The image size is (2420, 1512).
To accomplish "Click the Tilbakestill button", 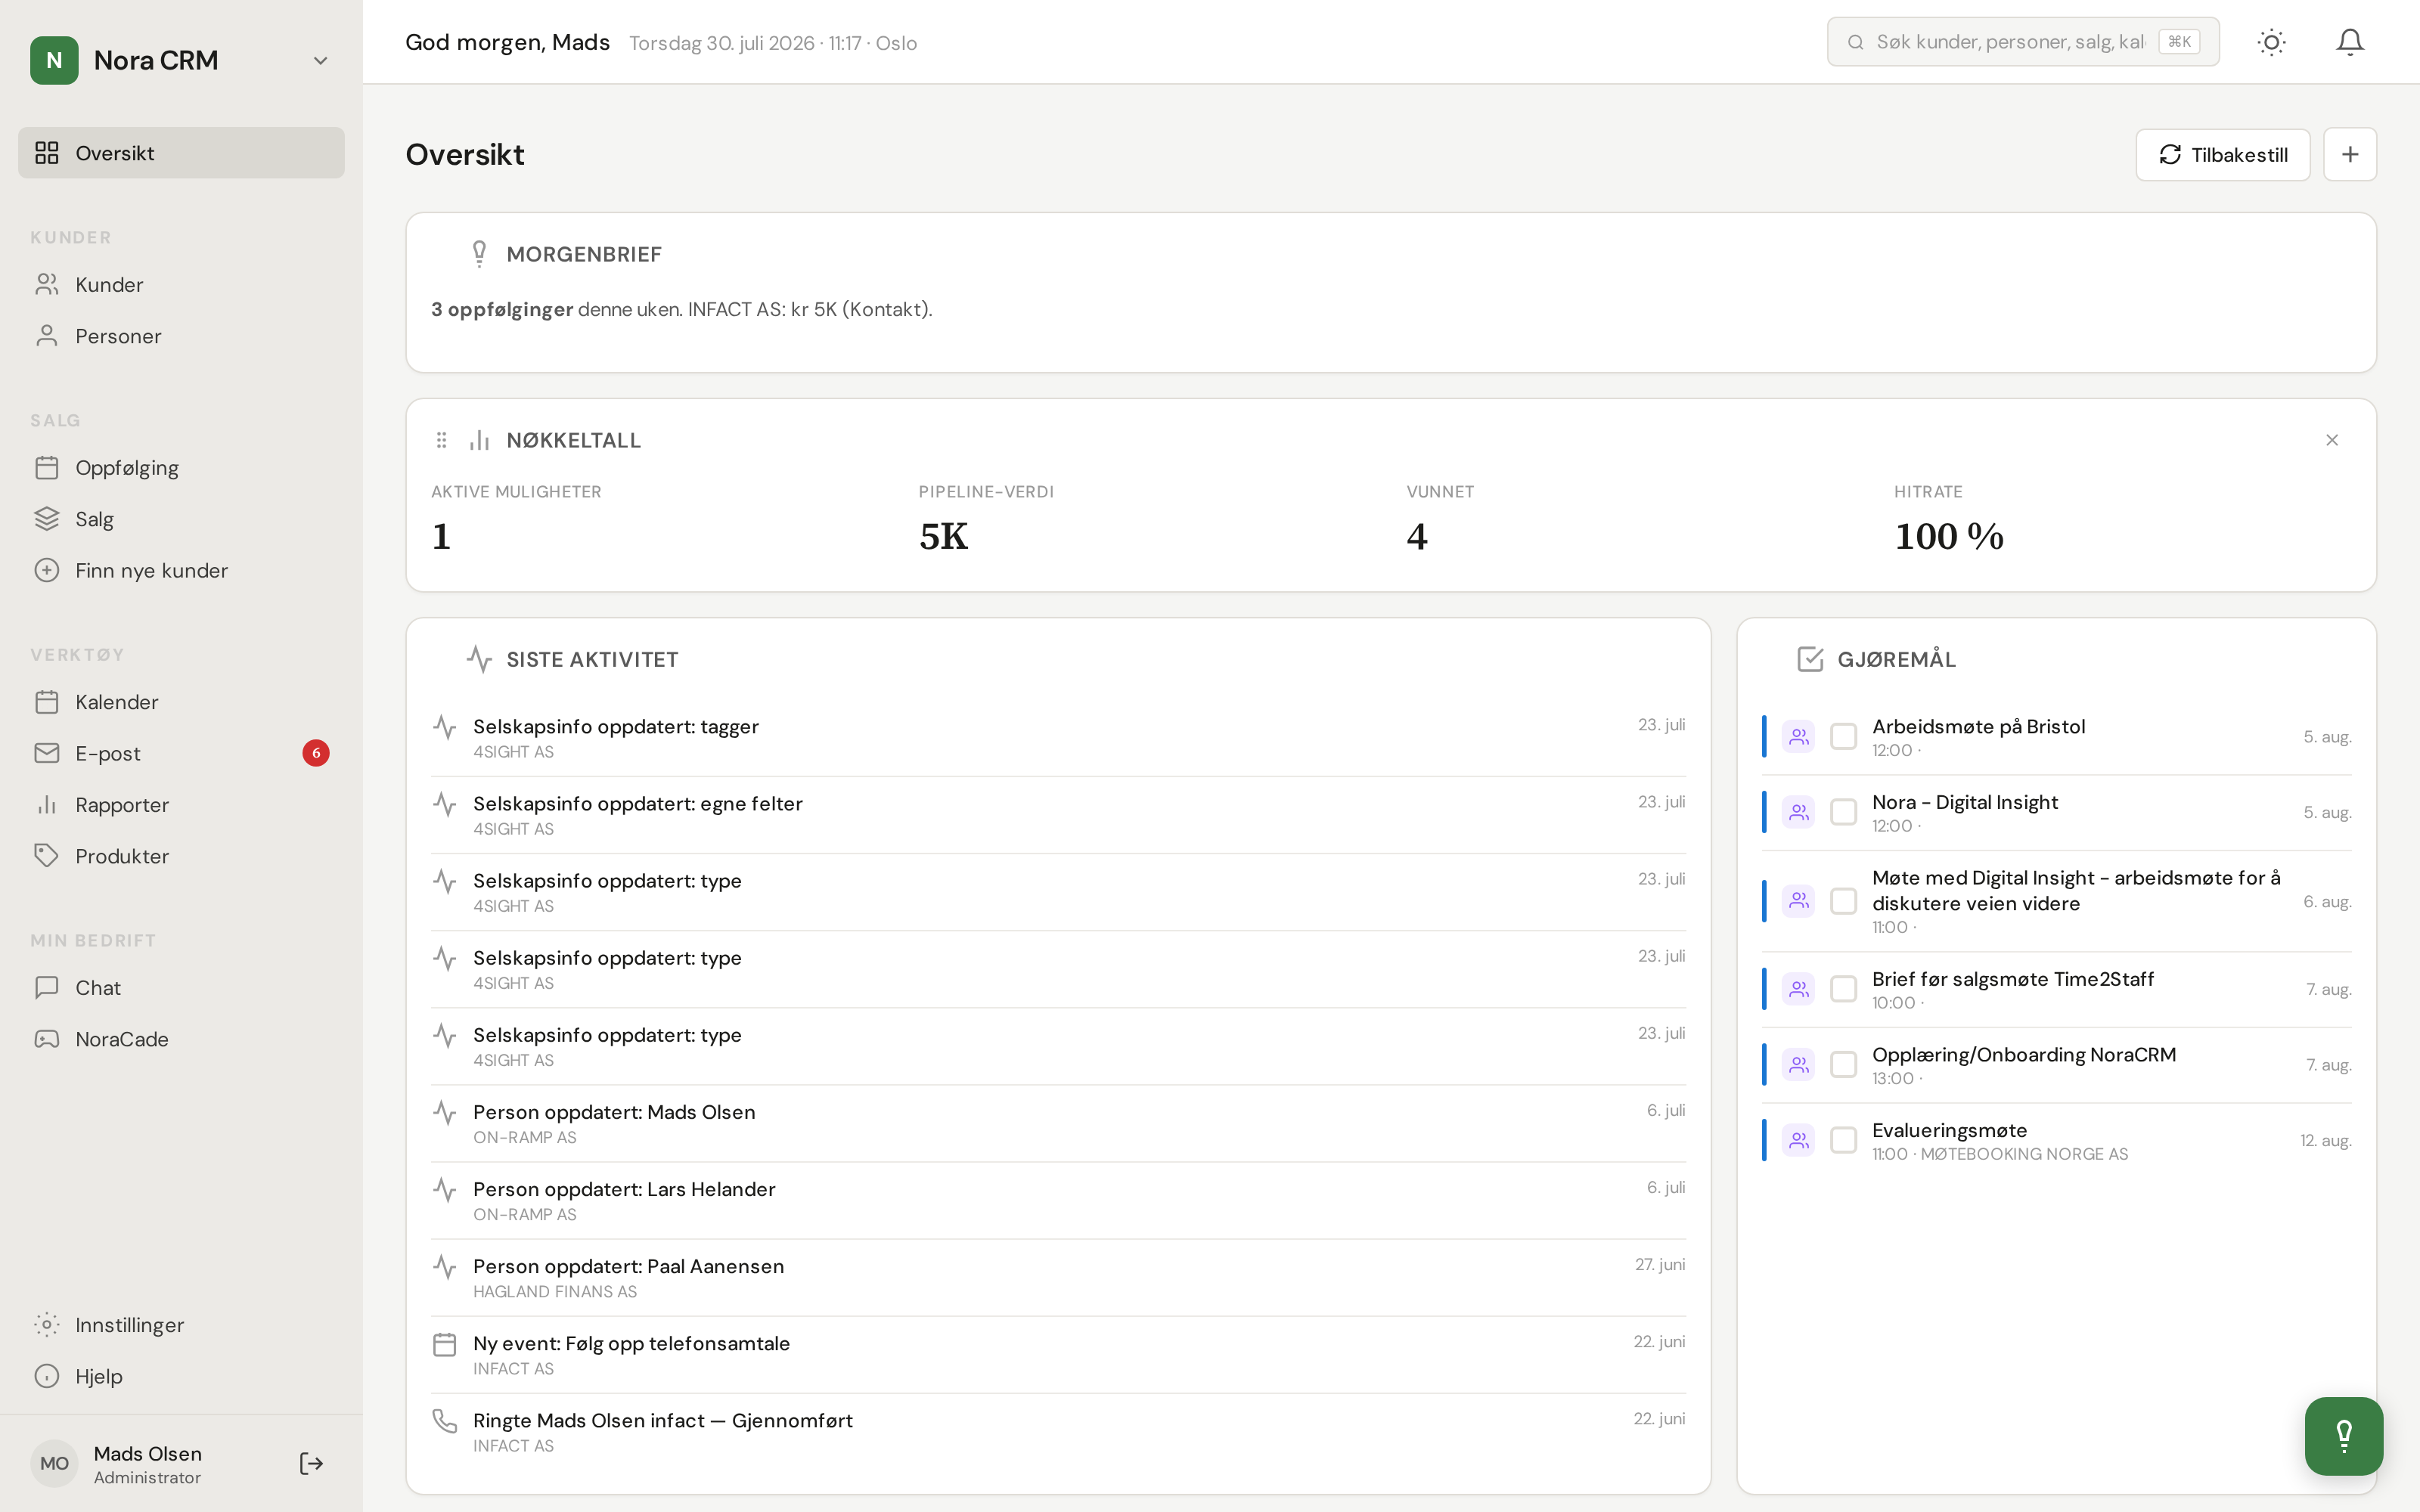I will pos(2222,155).
